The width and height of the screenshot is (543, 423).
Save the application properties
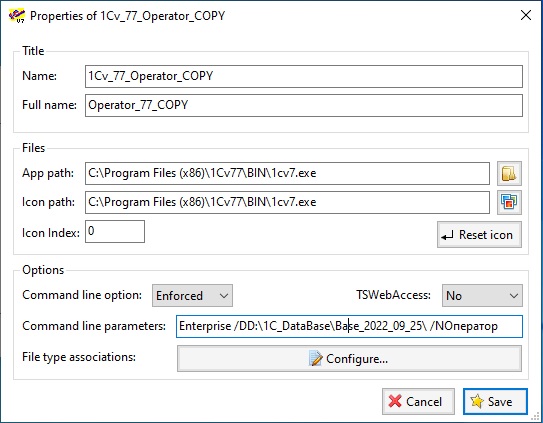pos(495,401)
